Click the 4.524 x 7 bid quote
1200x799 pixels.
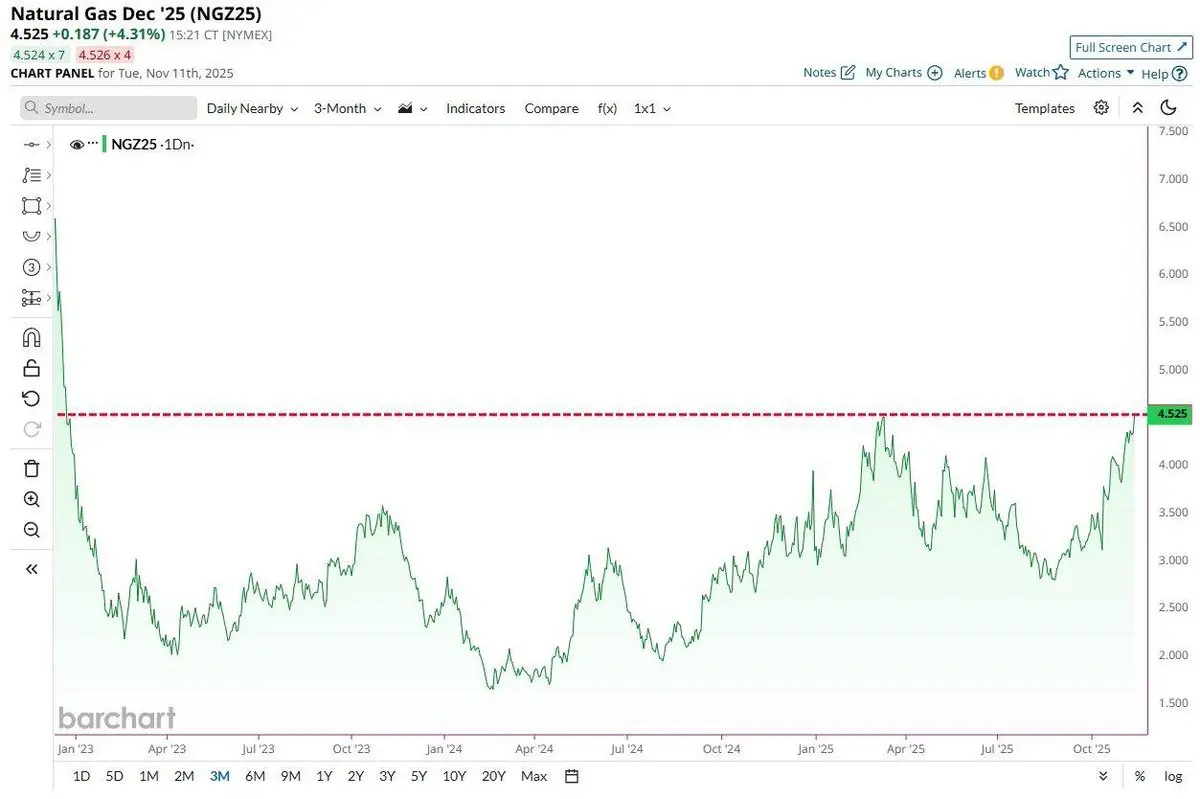40,55
